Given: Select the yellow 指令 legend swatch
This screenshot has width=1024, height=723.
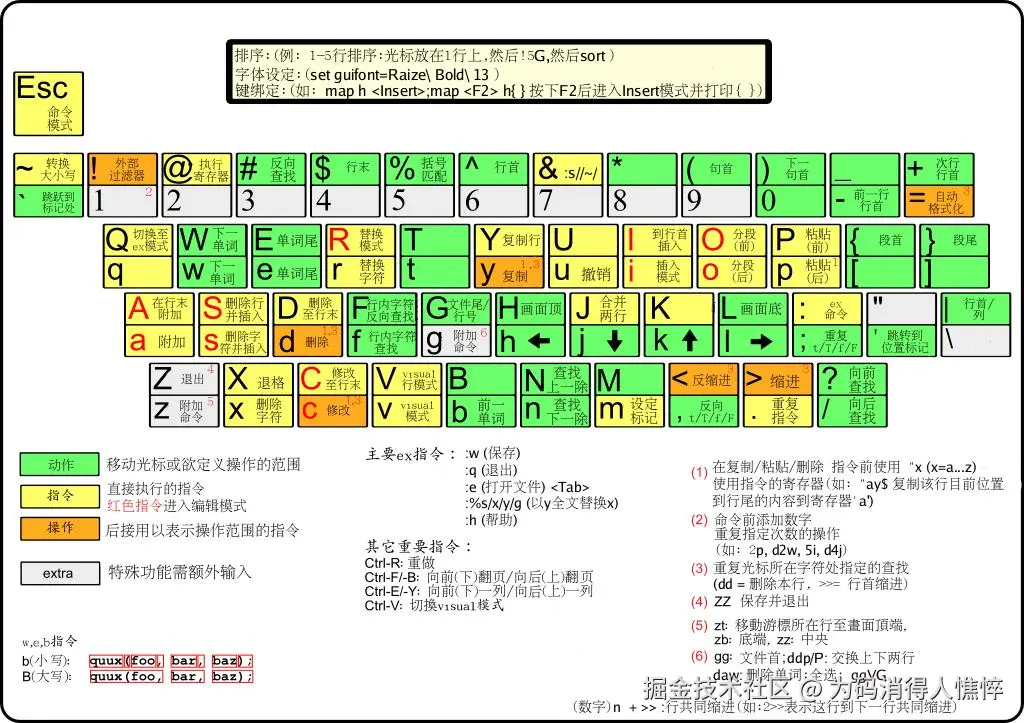Looking at the screenshot, I should (59, 496).
